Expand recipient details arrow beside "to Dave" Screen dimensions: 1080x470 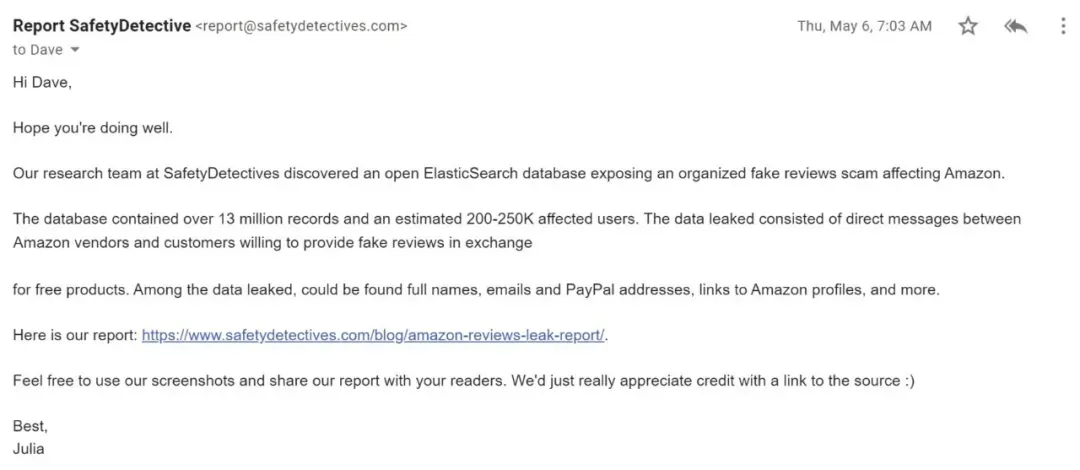75,50
